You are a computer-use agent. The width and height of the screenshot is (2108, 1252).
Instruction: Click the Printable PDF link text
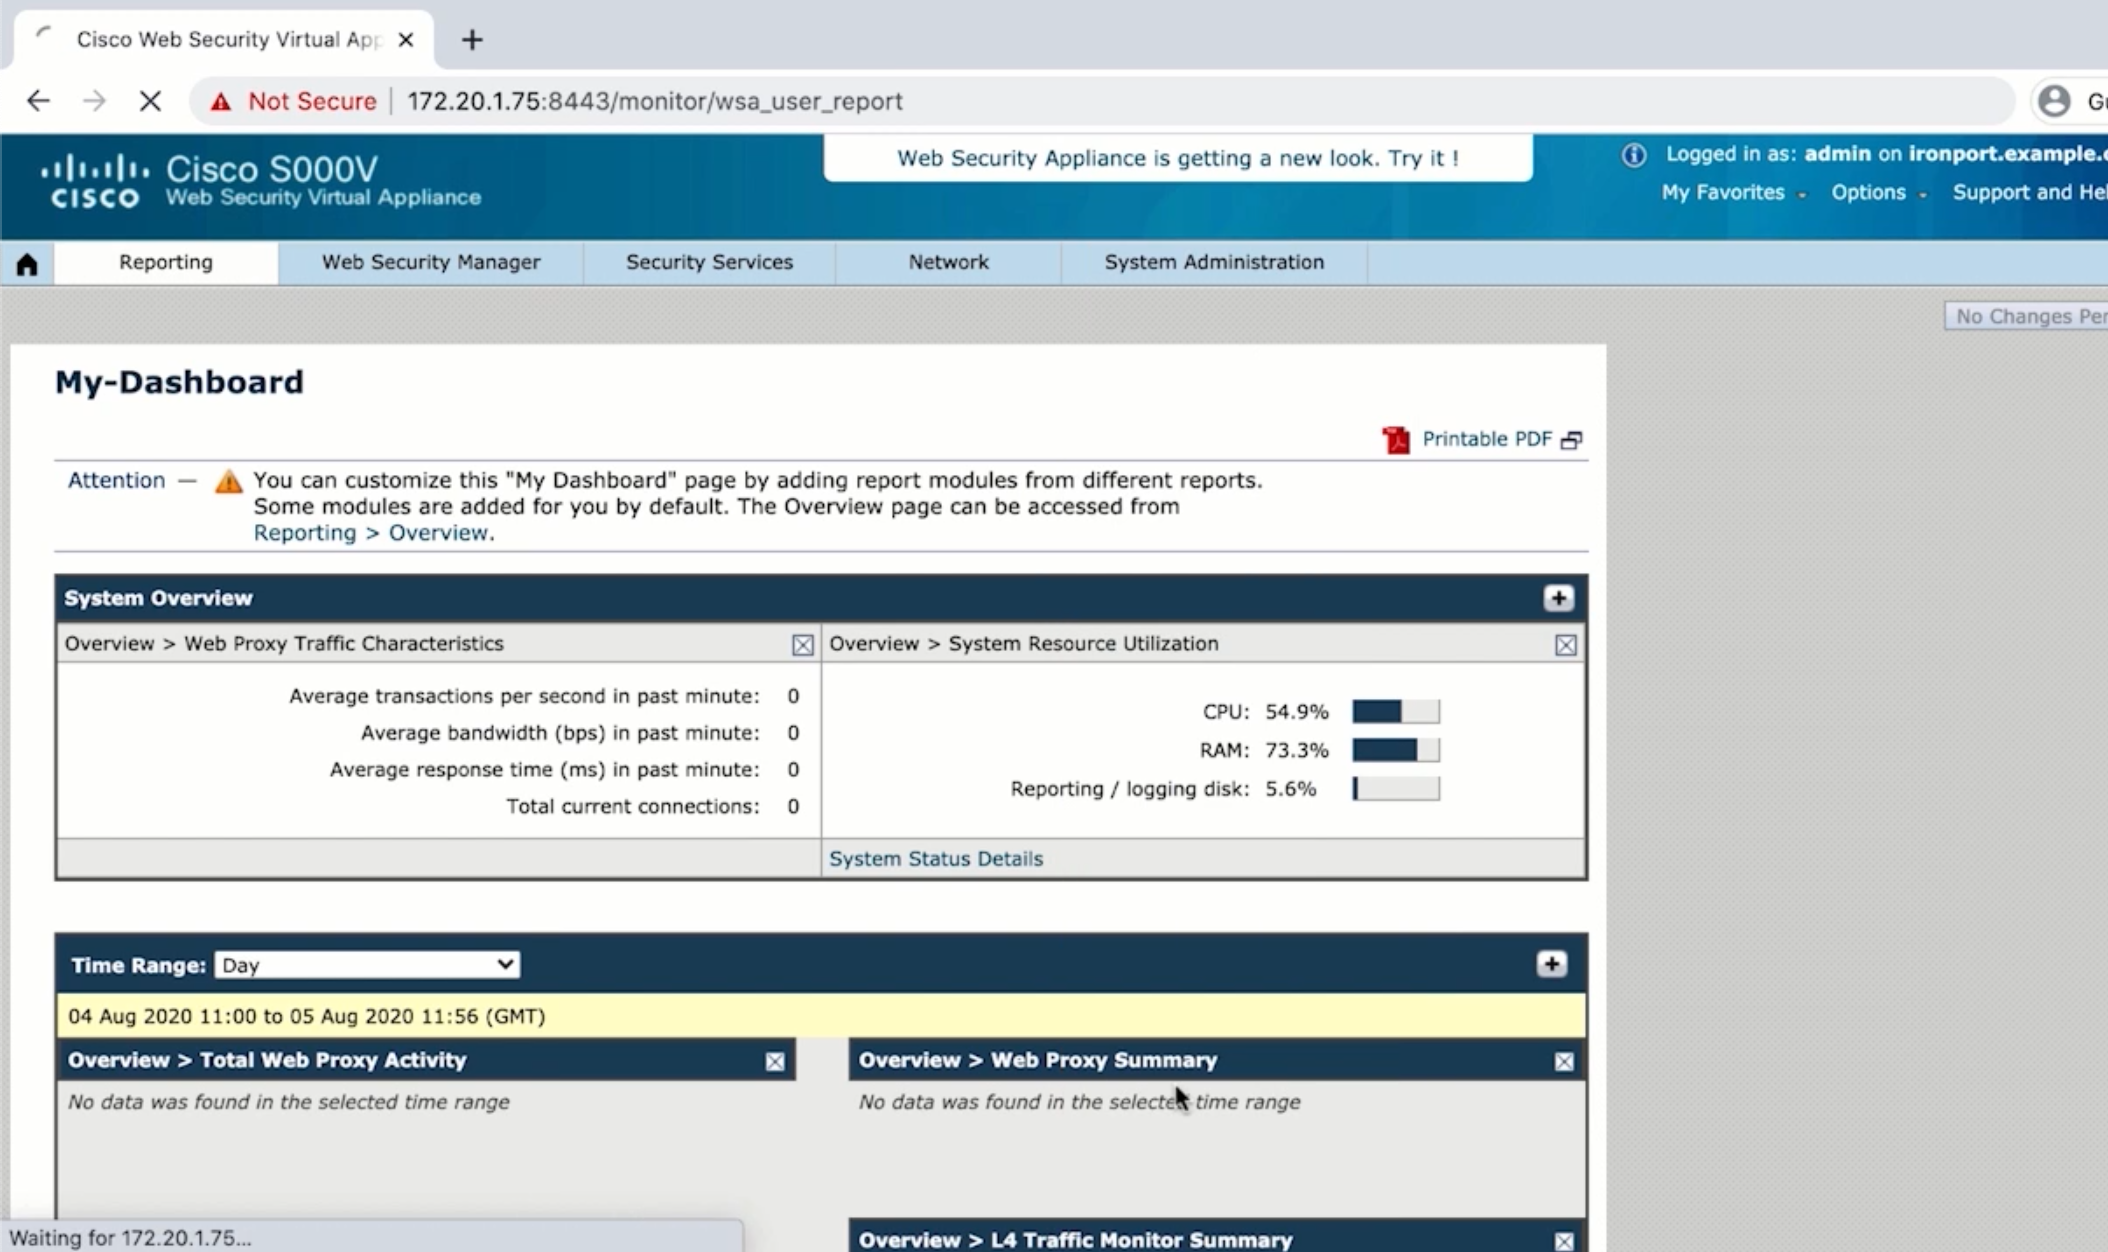pos(1487,439)
